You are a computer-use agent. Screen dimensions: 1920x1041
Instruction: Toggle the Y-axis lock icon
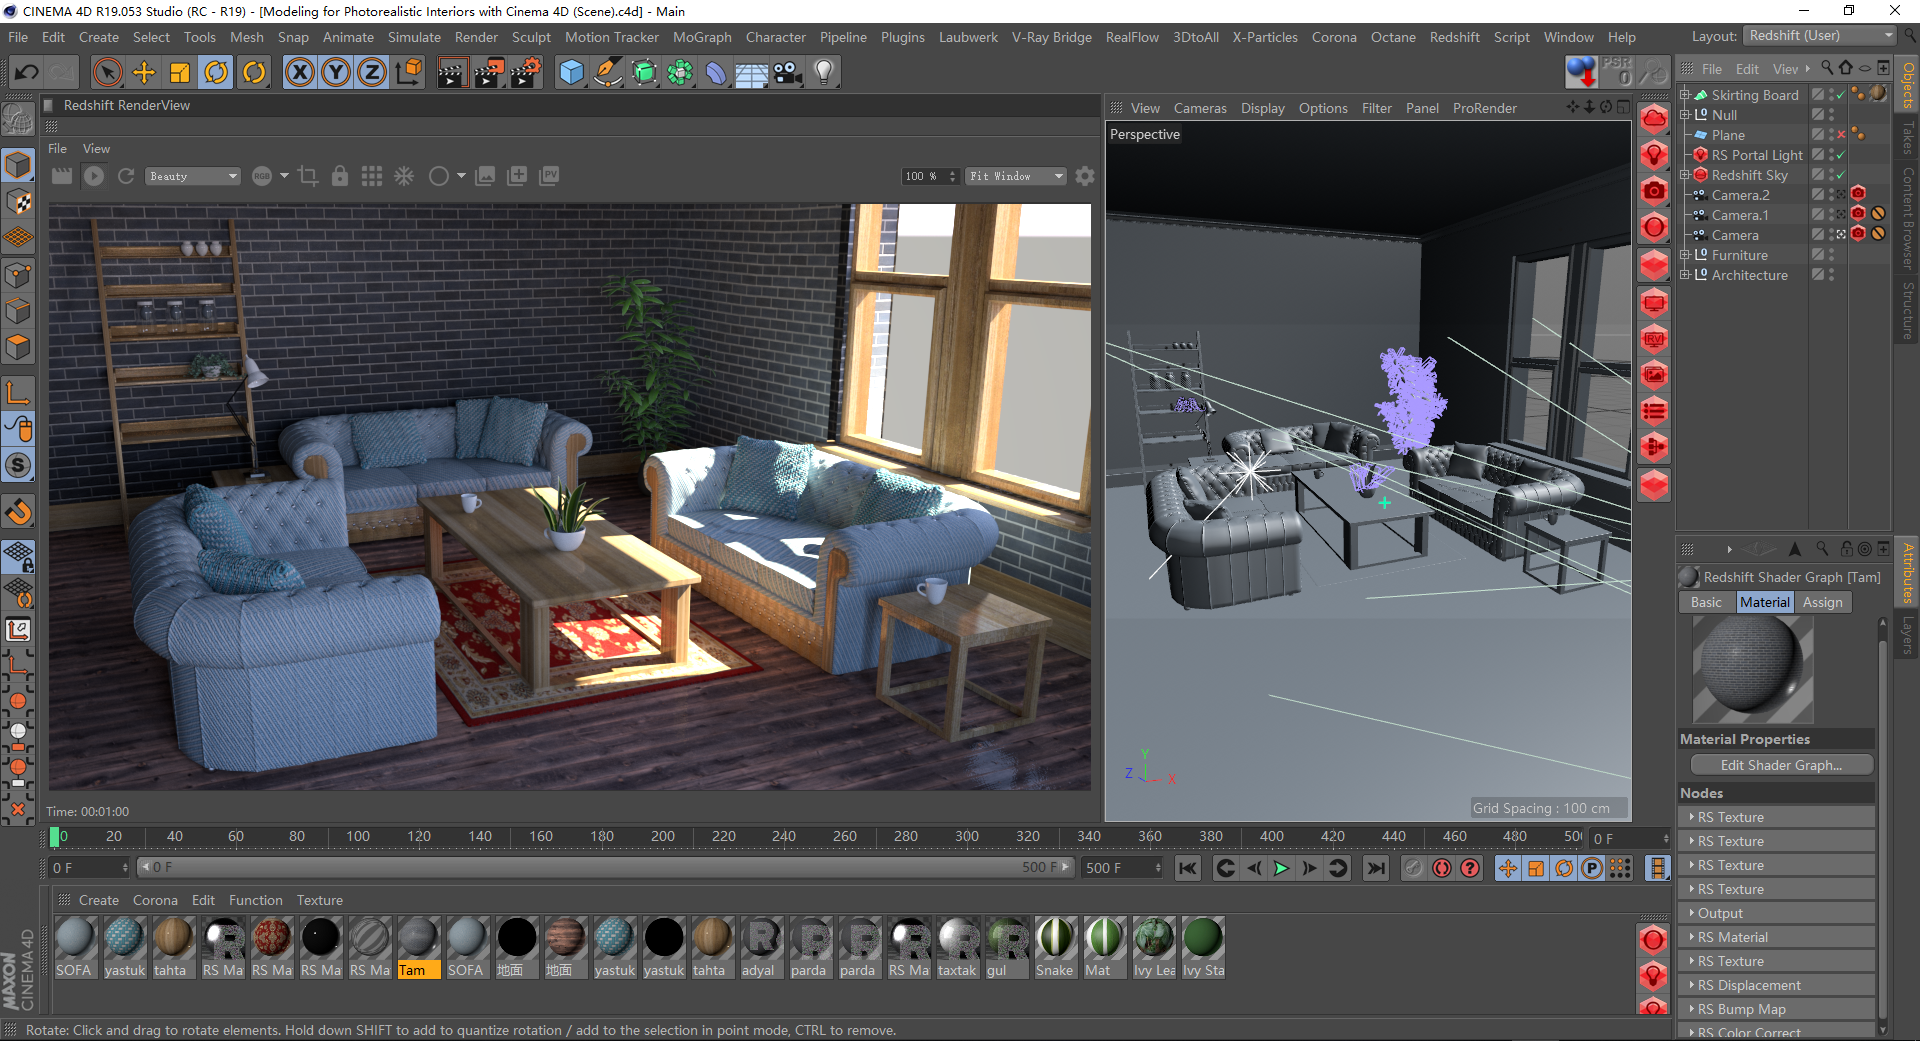pos(335,72)
